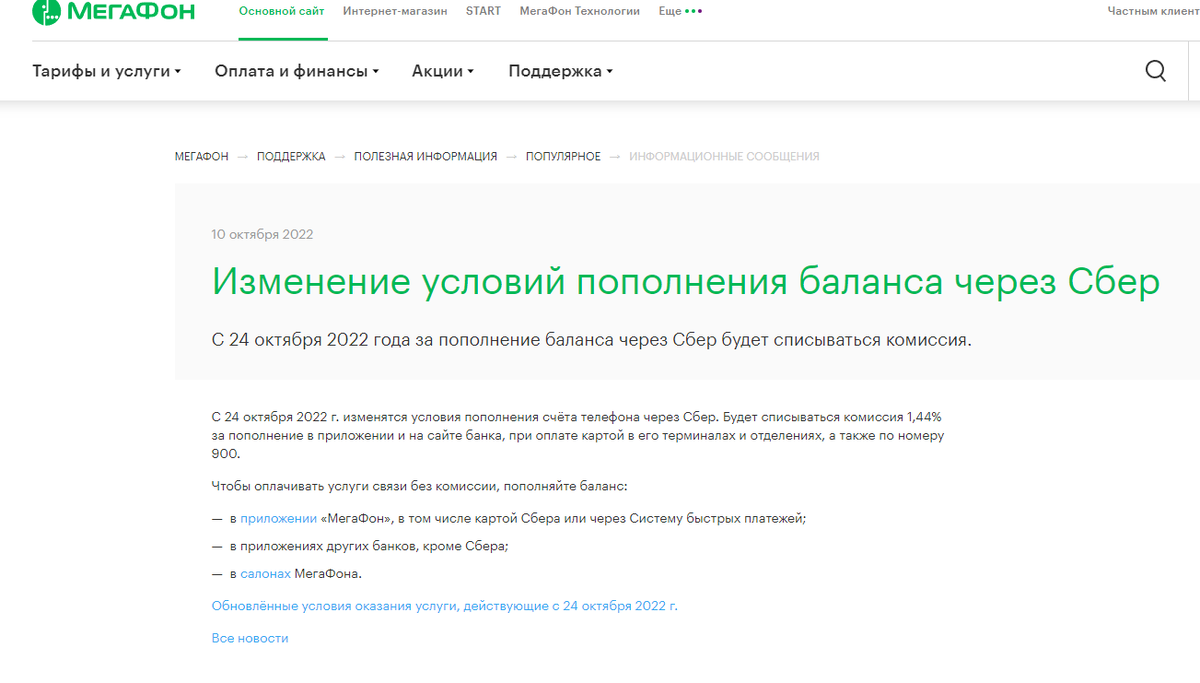Expand the Акции menu
The height and width of the screenshot is (683, 1200).
tap(443, 71)
